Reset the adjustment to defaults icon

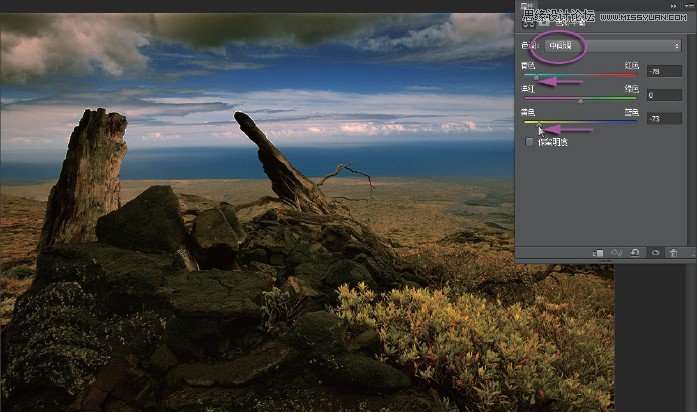[635, 252]
